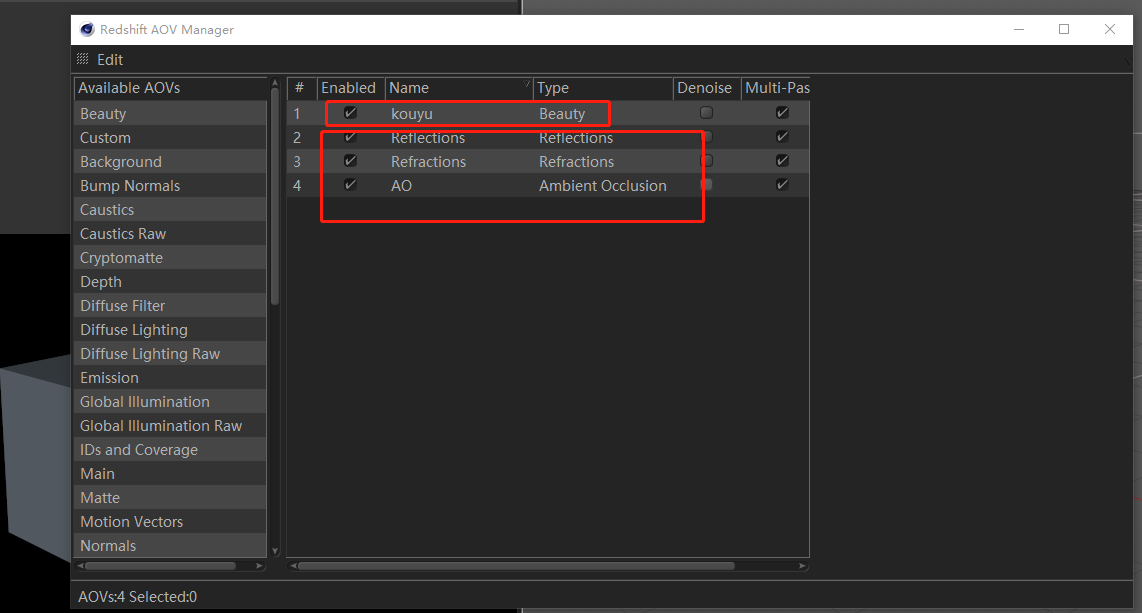Disable the Refractions AOV Enabled checkbox
This screenshot has width=1142, height=613.
(x=350, y=161)
